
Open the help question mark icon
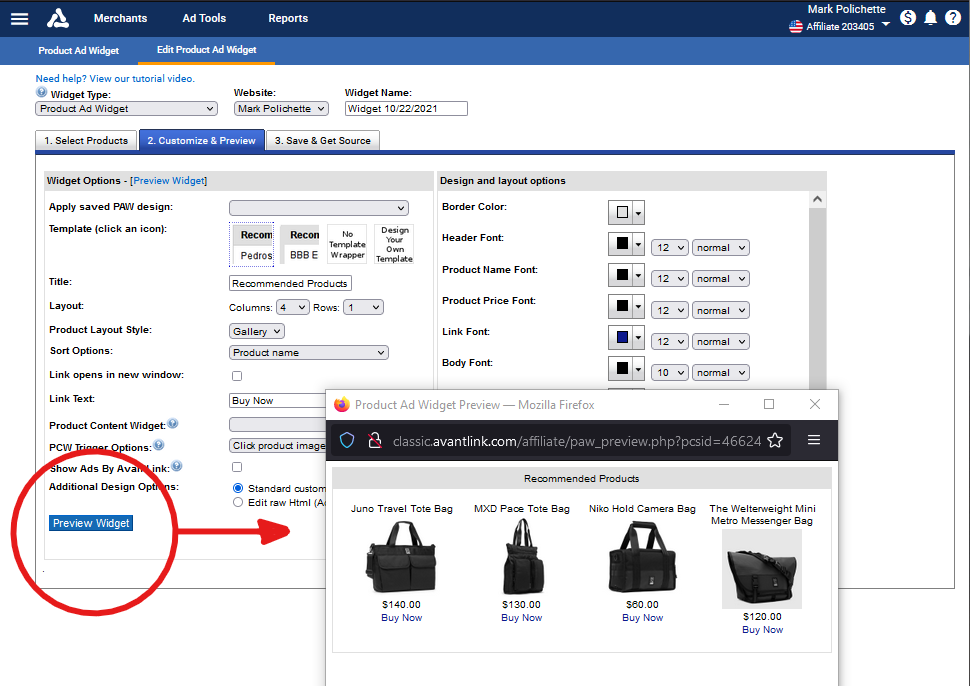pos(953,18)
